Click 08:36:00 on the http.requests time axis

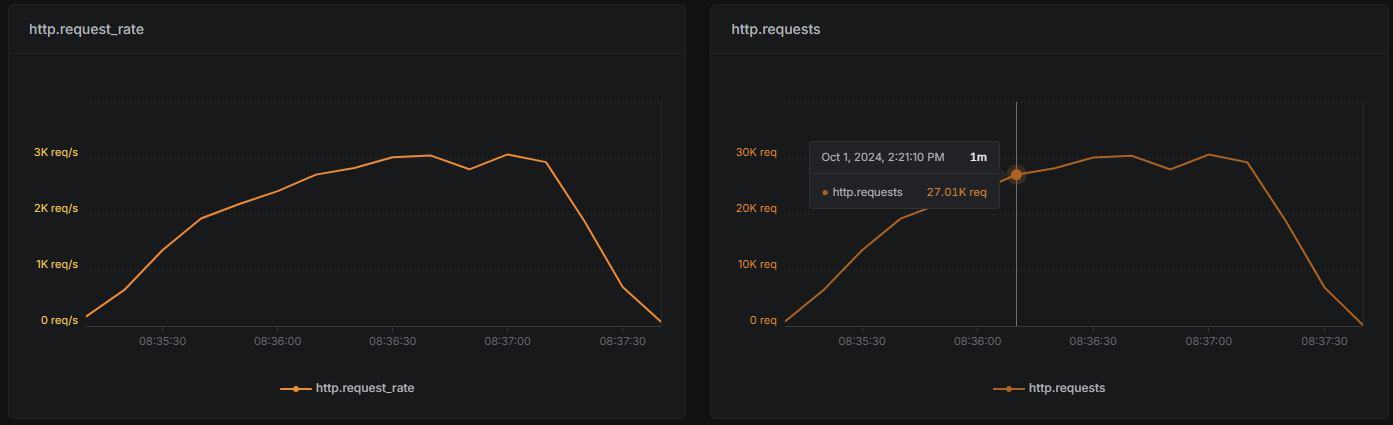(978, 341)
